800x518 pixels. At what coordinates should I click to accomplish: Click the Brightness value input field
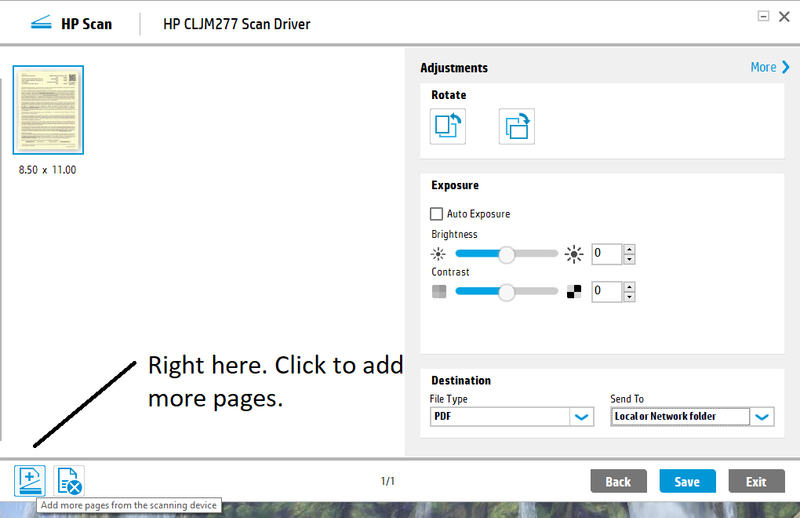click(x=606, y=254)
